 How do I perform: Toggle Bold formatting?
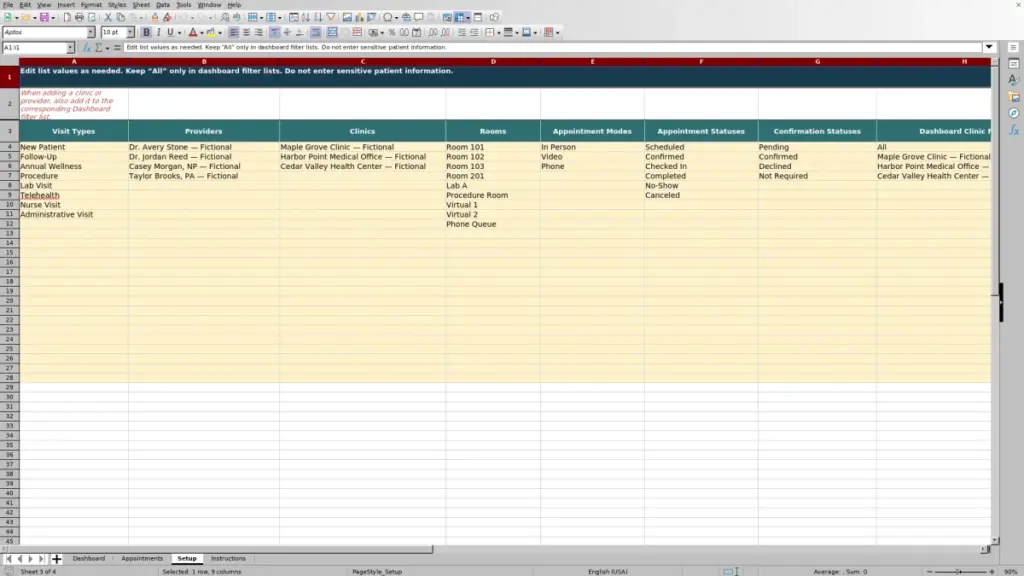point(146,33)
